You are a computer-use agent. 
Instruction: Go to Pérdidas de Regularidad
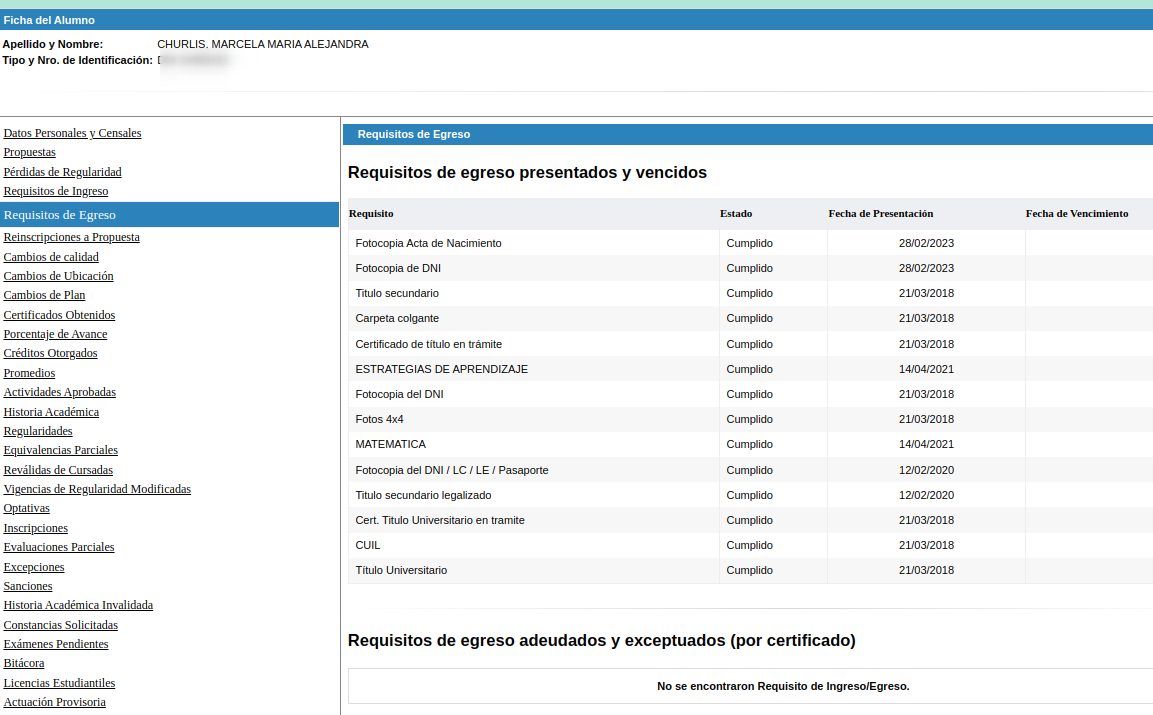63,172
